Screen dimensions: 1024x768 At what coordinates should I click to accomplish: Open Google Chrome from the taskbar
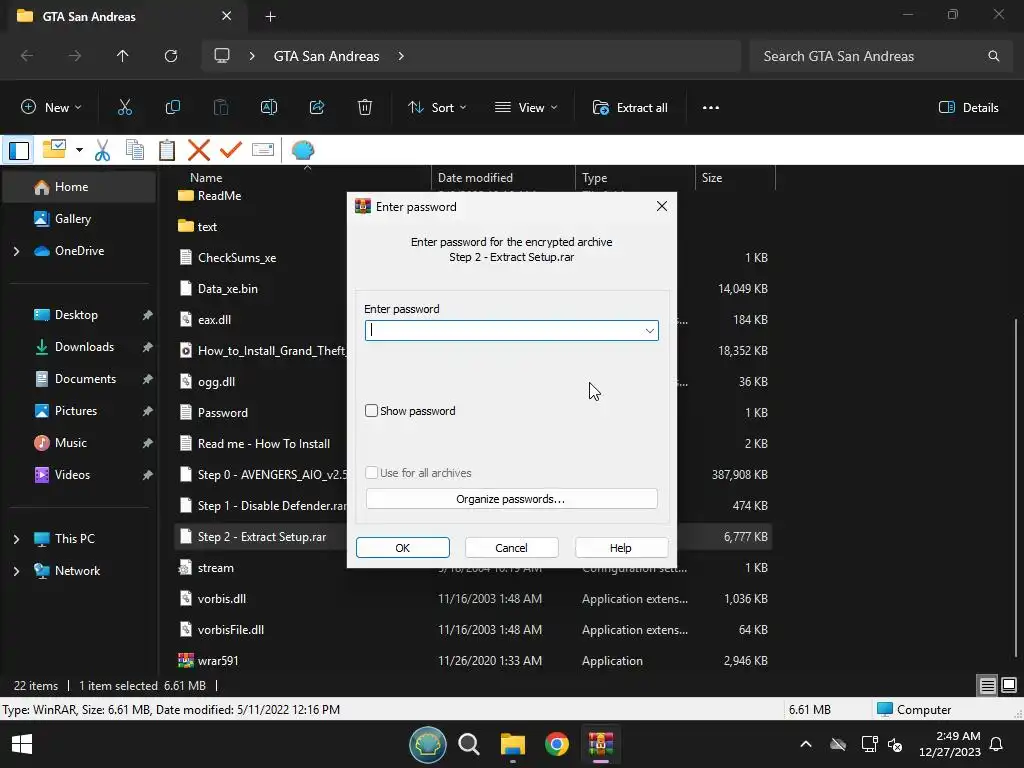(556, 744)
